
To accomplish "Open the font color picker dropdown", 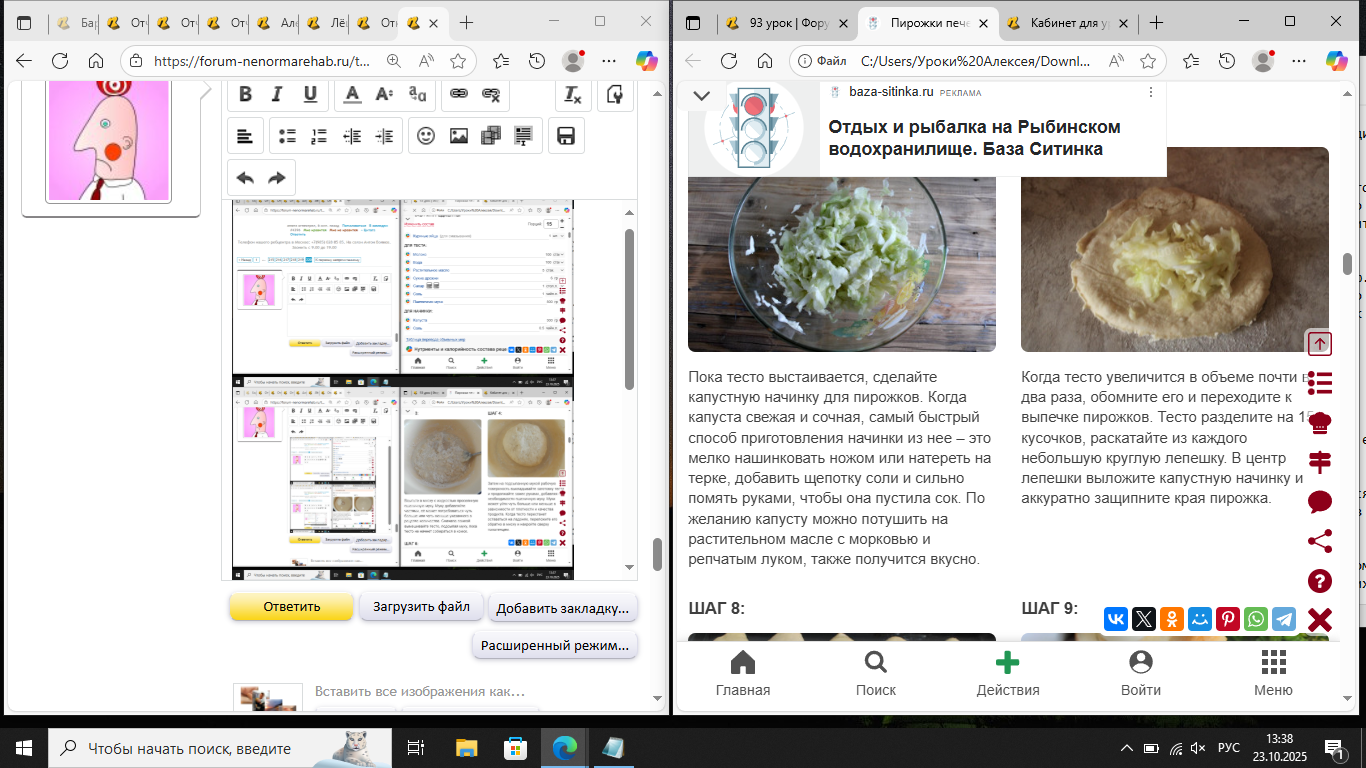I will click(352, 94).
